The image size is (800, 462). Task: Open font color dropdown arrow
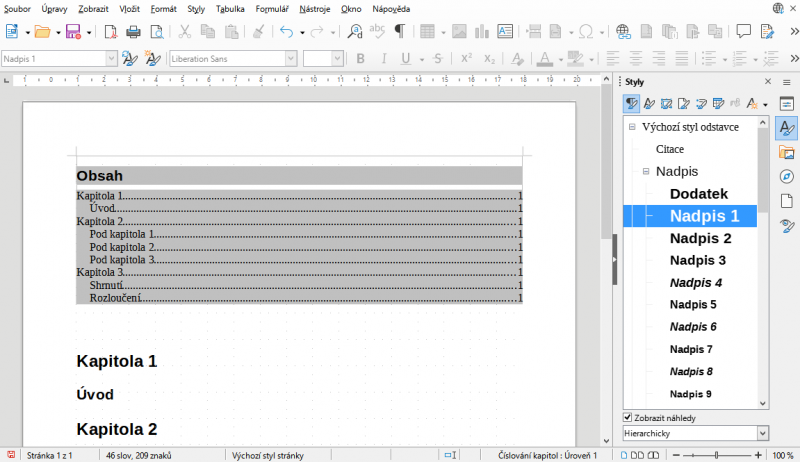[561, 60]
